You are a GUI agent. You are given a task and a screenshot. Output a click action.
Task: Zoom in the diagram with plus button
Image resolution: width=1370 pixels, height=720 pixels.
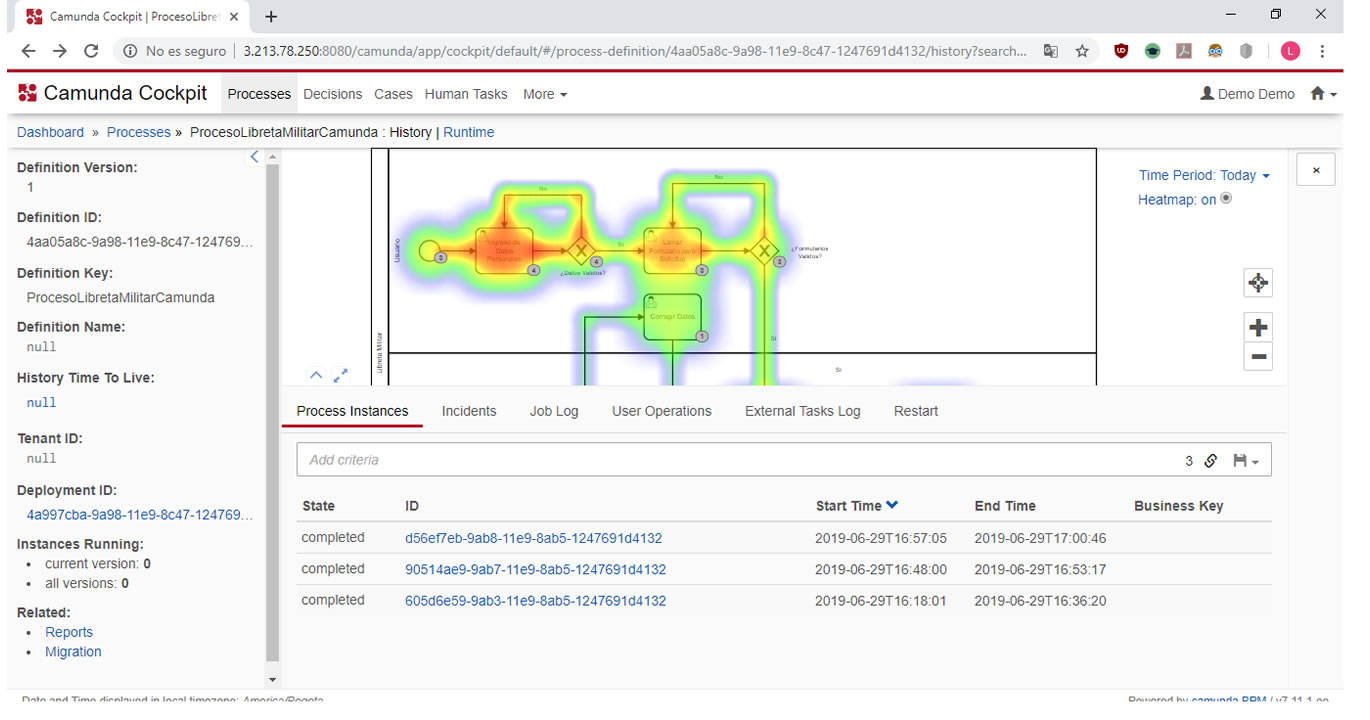tap(1258, 327)
